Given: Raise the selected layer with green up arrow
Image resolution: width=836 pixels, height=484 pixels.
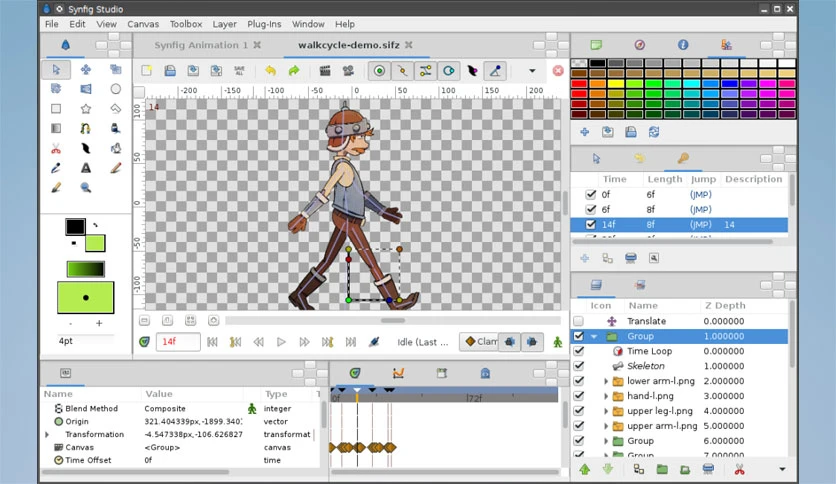Looking at the screenshot, I should tap(585, 470).
